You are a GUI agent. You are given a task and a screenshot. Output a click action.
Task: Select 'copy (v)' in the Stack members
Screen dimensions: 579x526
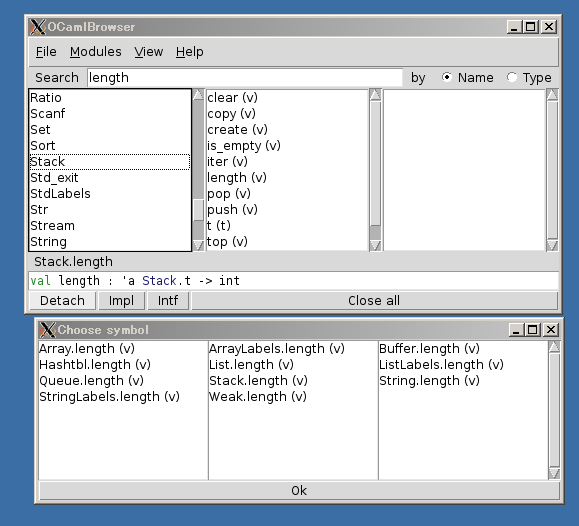coord(287,113)
